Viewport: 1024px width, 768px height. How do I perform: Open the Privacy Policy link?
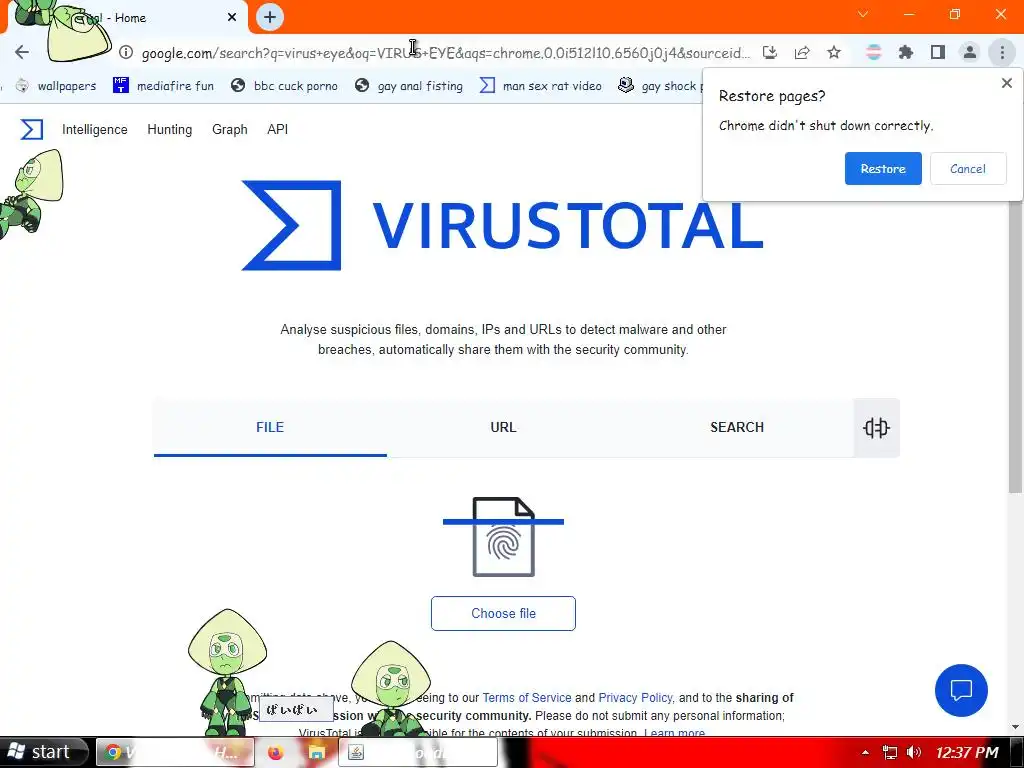[635, 697]
